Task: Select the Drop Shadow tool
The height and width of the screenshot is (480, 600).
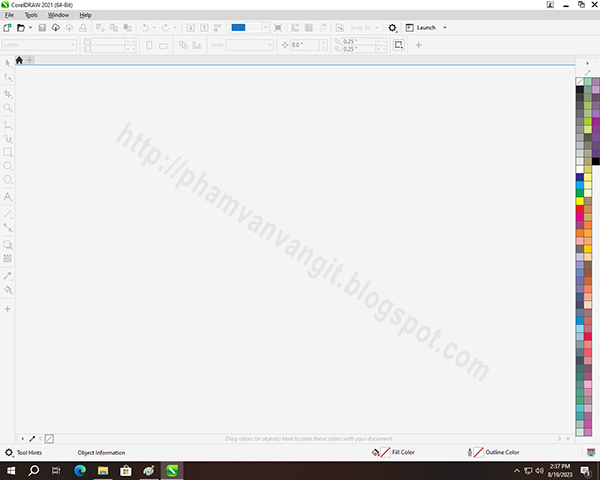Action: [8, 245]
